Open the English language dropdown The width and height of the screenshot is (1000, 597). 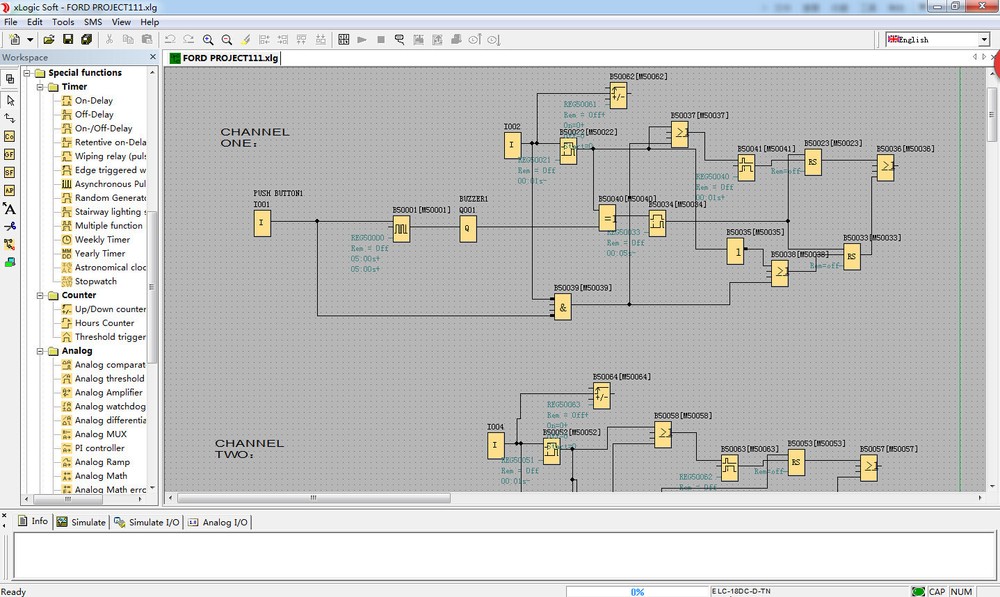tap(983, 40)
